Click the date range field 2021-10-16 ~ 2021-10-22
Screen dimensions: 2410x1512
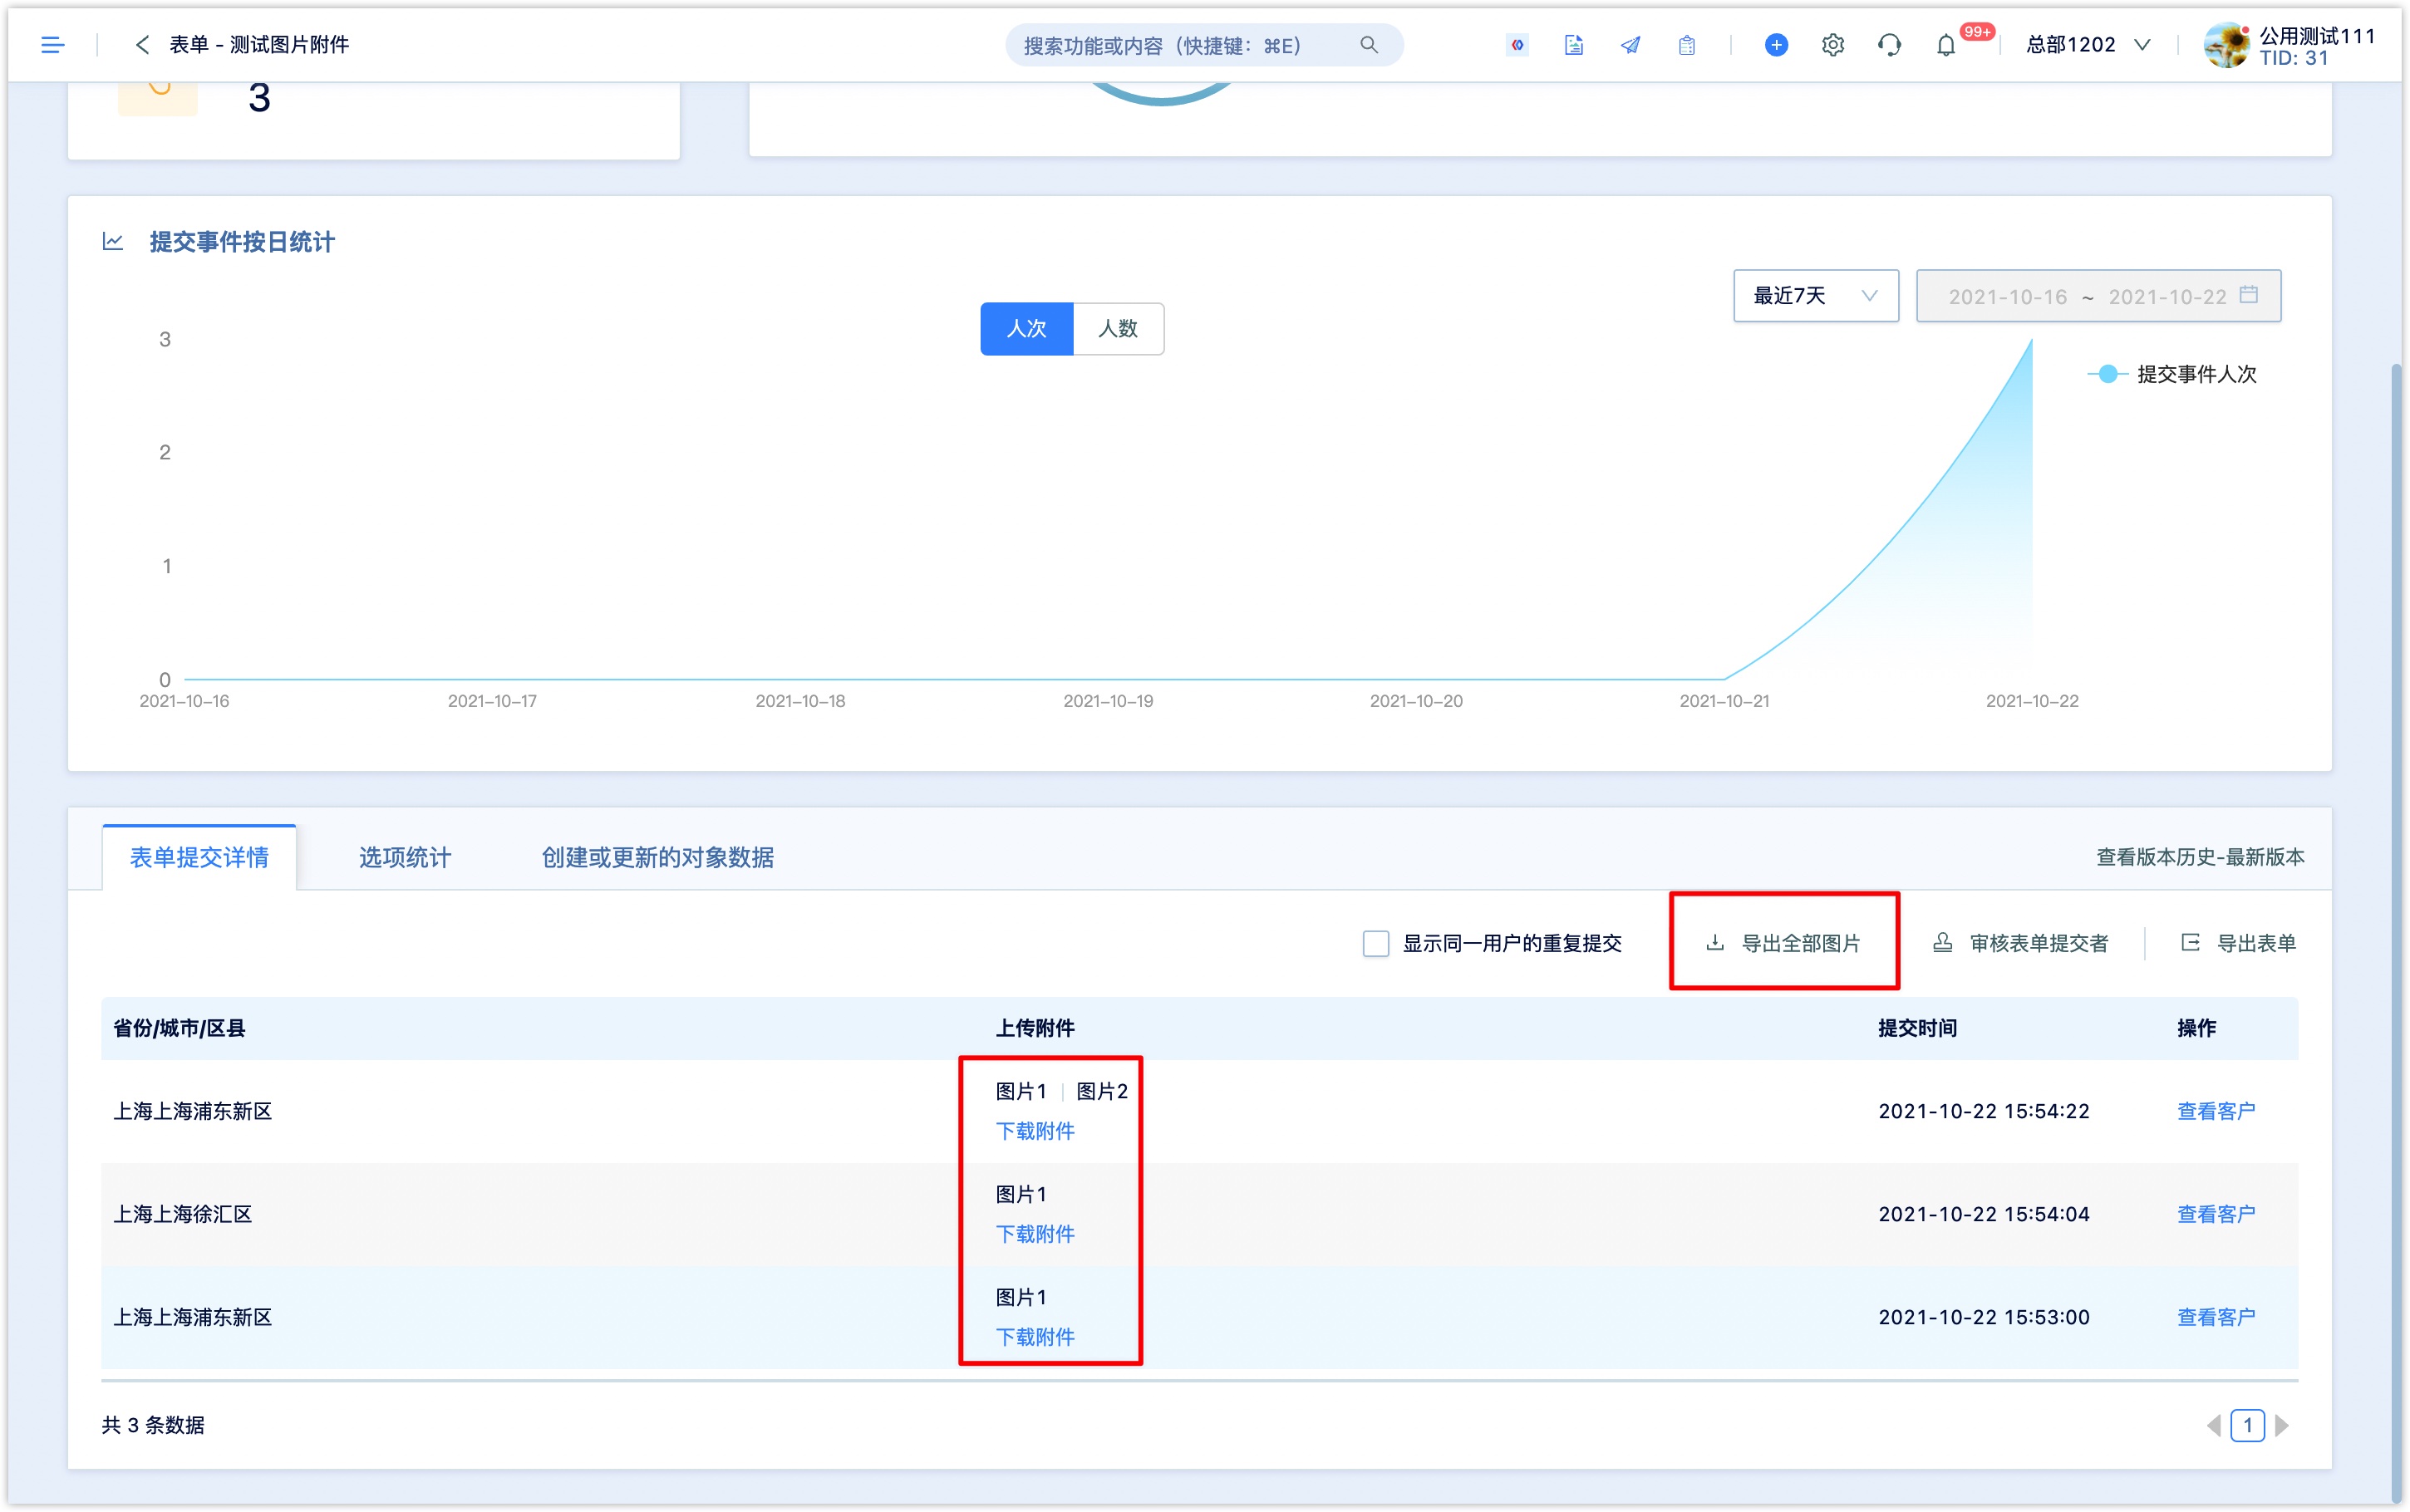click(x=2098, y=295)
